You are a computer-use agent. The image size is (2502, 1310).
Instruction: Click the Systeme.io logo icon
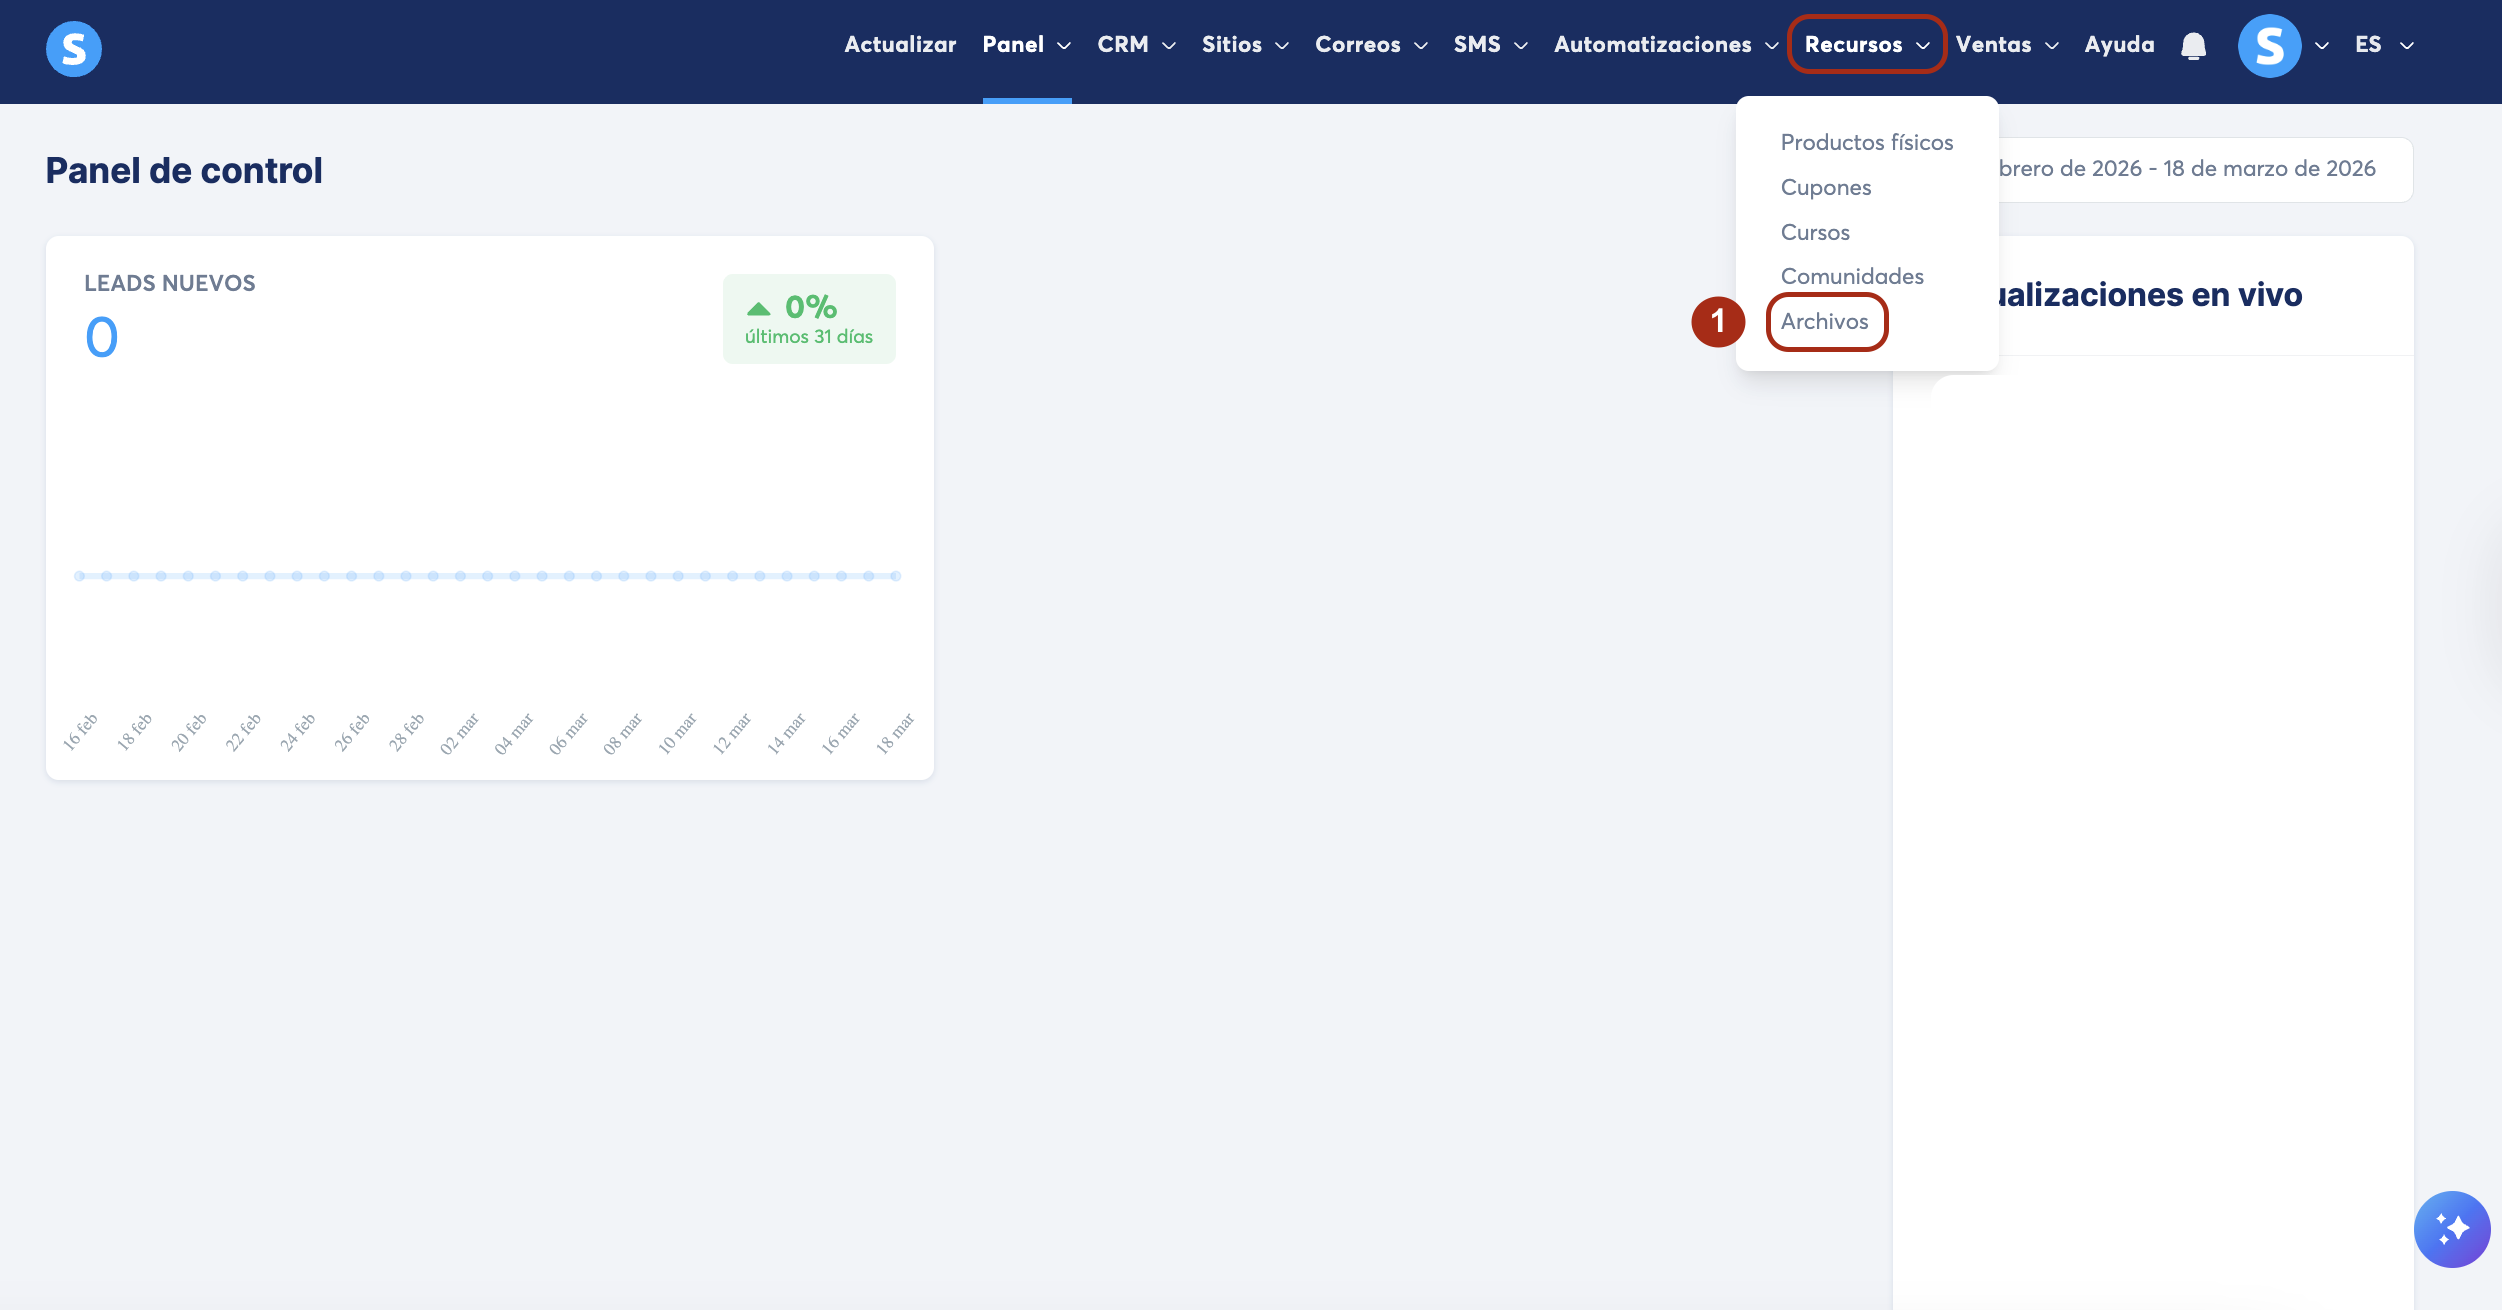pos(74,48)
